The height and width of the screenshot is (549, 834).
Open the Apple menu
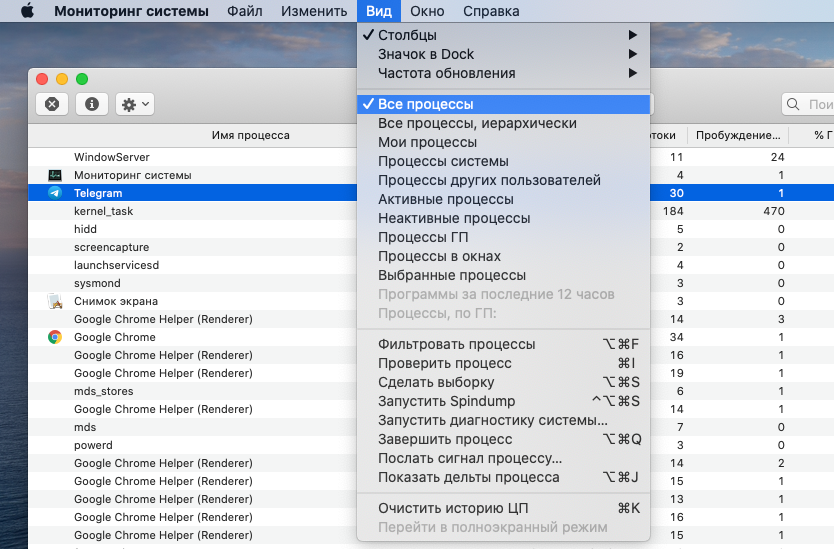[x=27, y=11]
